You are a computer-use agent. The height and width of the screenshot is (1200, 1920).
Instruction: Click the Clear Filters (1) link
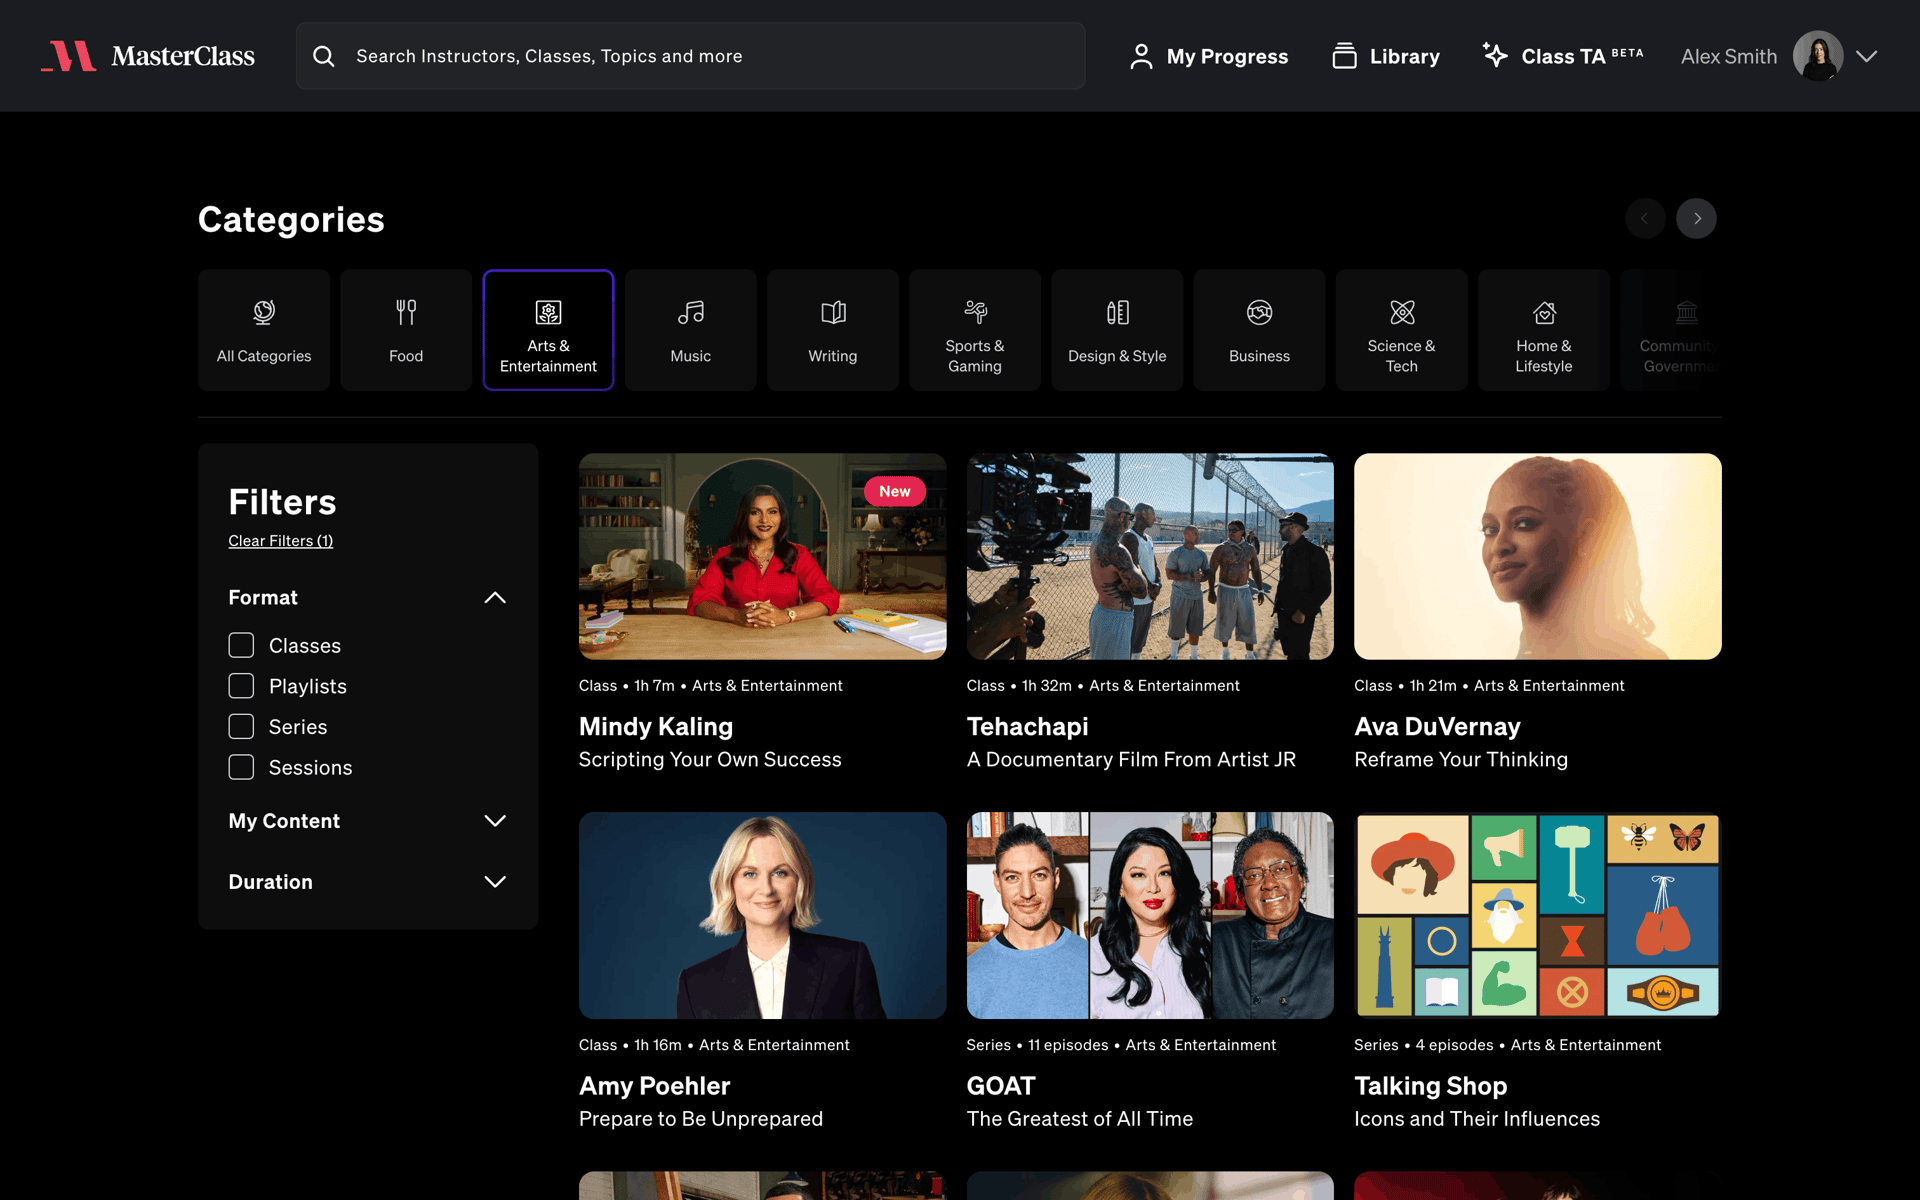pyautogui.click(x=280, y=541)
